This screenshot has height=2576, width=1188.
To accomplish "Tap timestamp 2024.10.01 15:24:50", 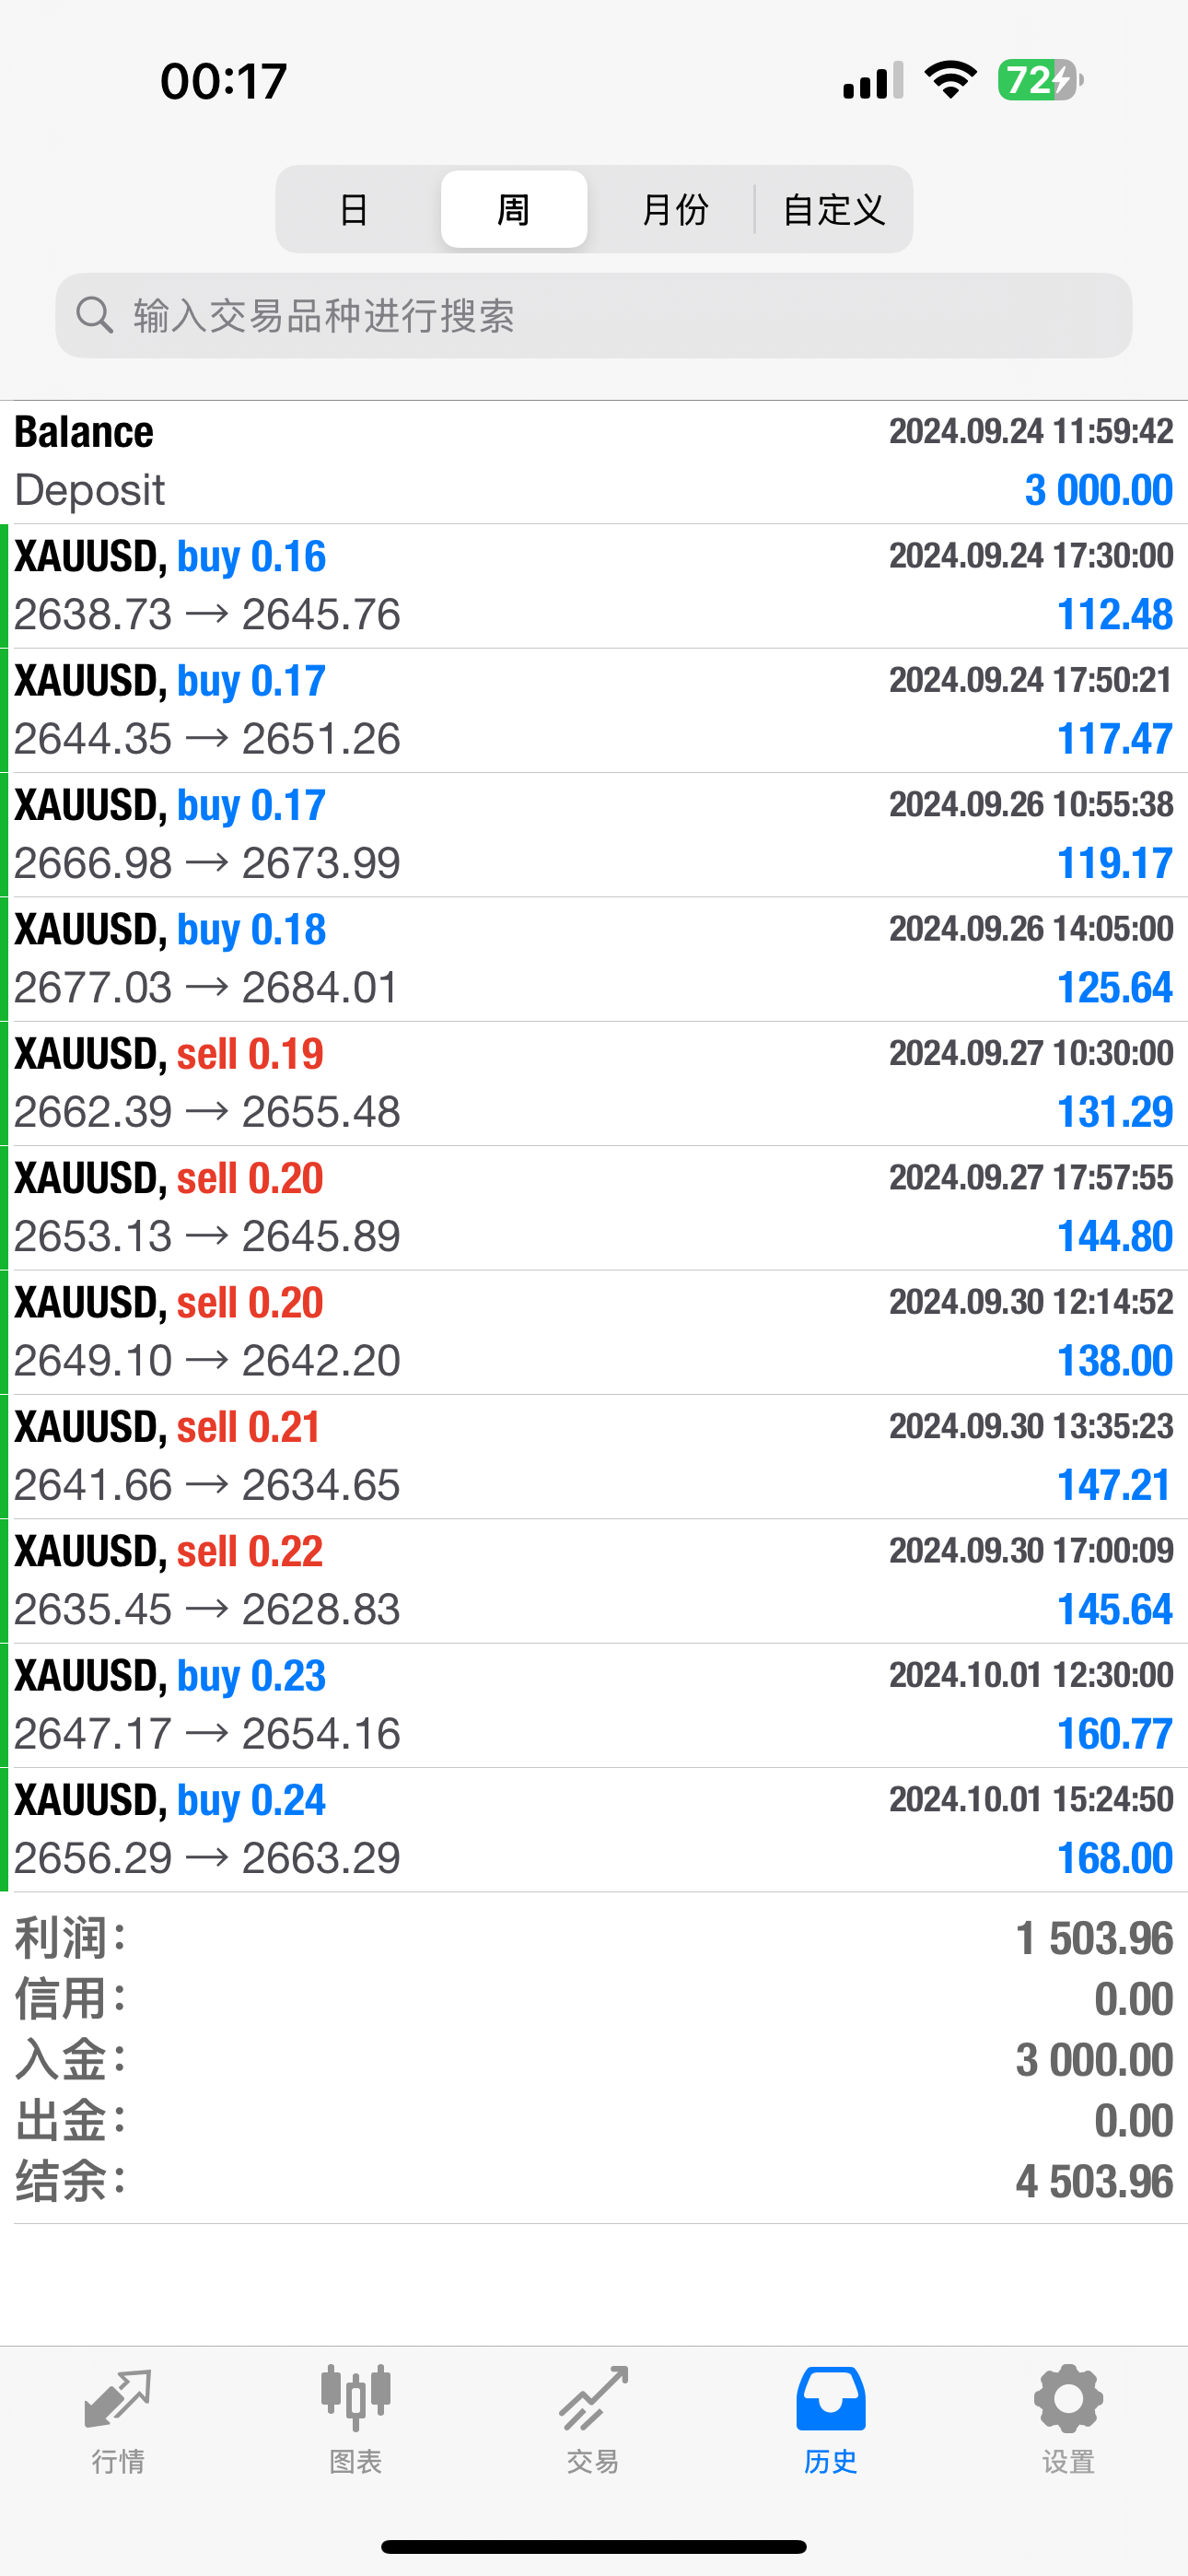I will (x=1031, y=1799).
